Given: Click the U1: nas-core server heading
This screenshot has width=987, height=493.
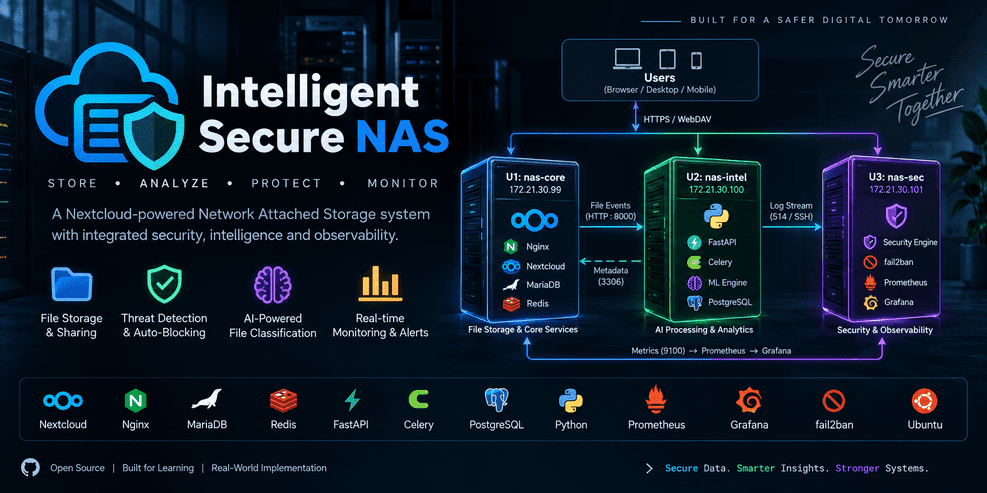Looking at the screenshot, I should pyautogui.click(x=534, y=178).
